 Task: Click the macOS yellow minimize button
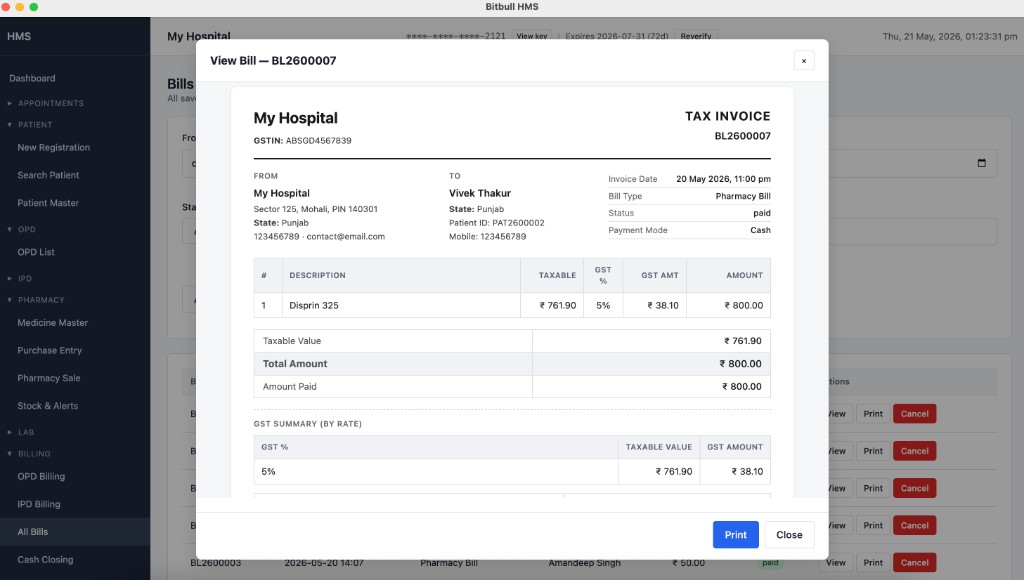pos(20,7)
